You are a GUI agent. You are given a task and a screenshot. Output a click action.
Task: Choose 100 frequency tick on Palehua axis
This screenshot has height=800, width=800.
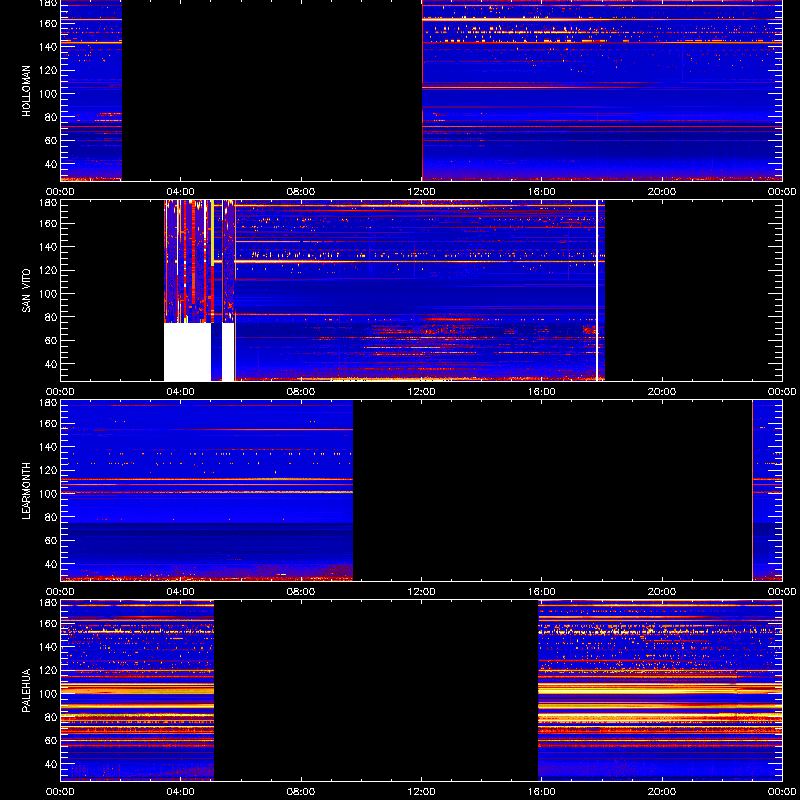tap(48, 694)
